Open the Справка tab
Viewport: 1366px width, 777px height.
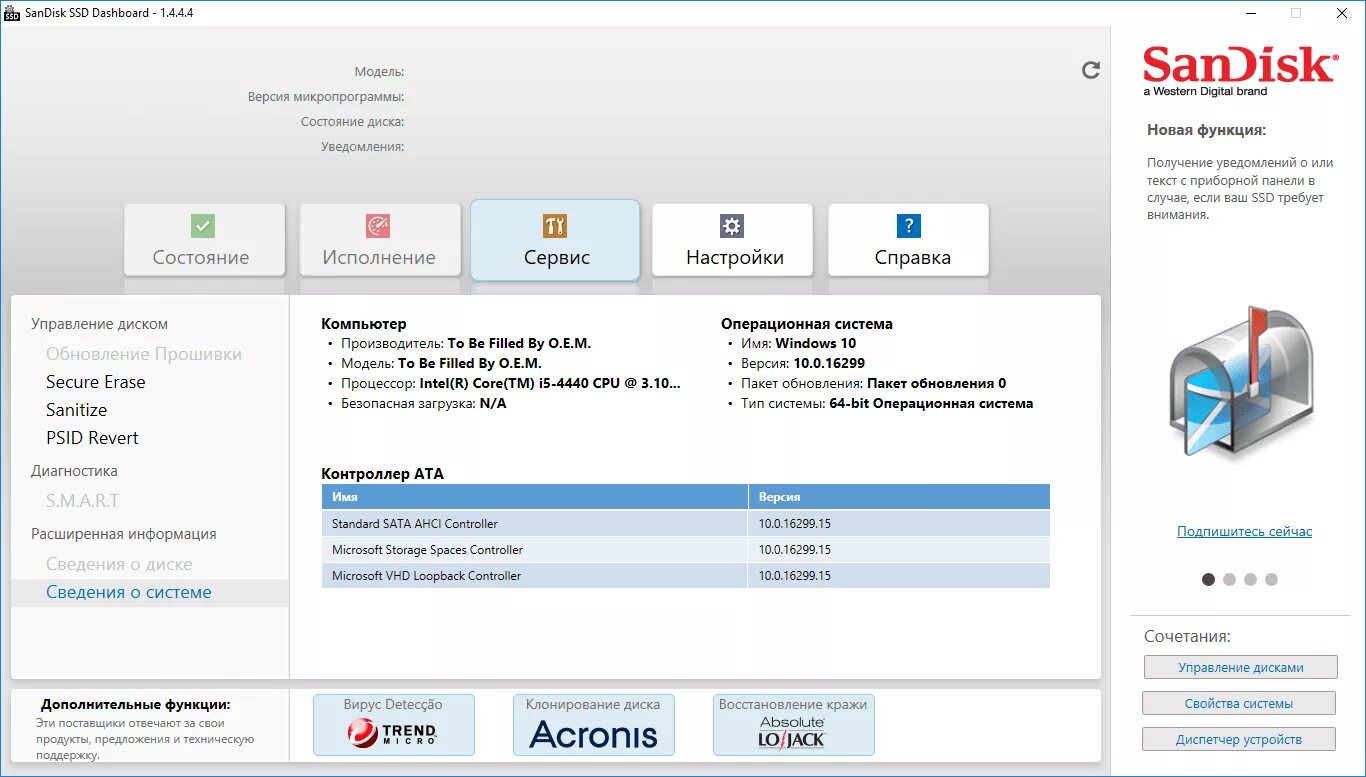tap(908, 240)
